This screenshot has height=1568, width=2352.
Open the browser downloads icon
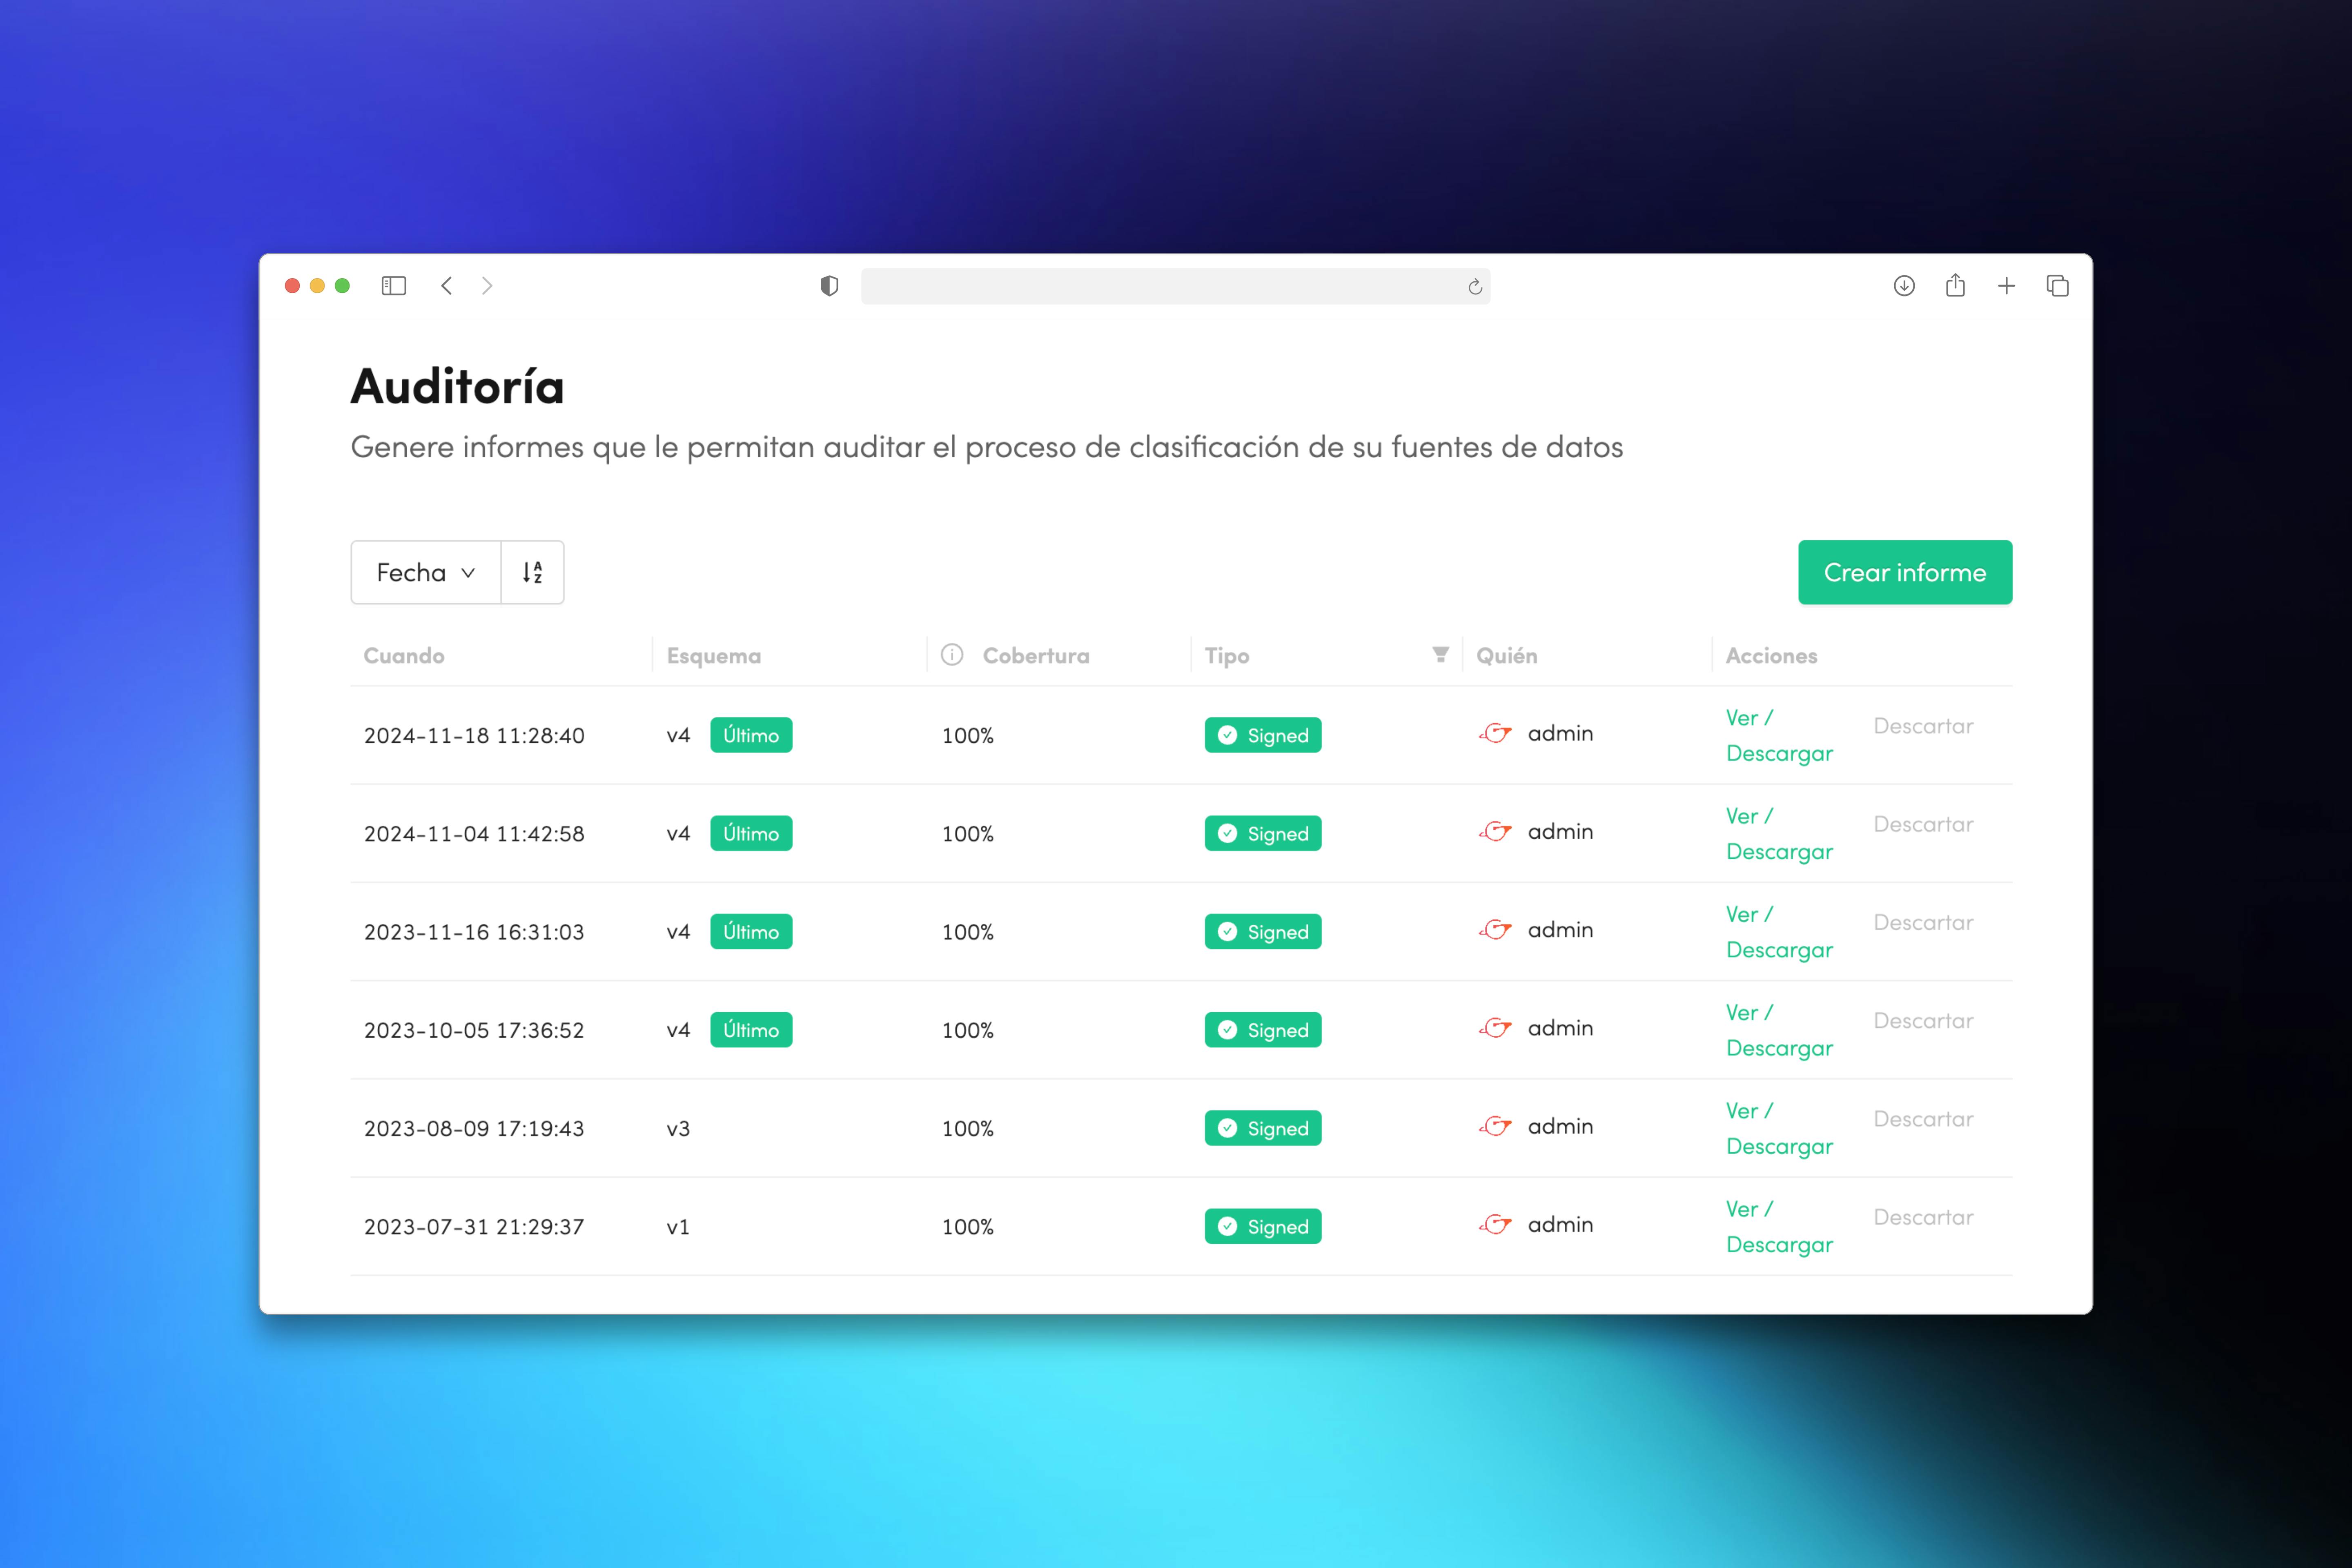1904,286
